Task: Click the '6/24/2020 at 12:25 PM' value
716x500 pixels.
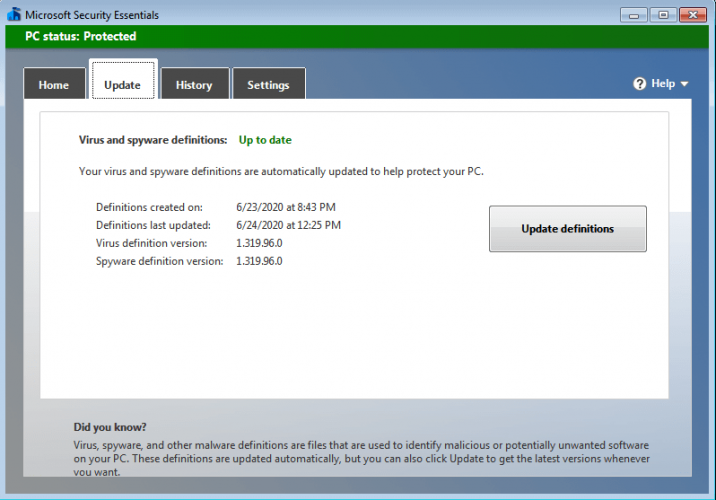Action: click(289, 225)
